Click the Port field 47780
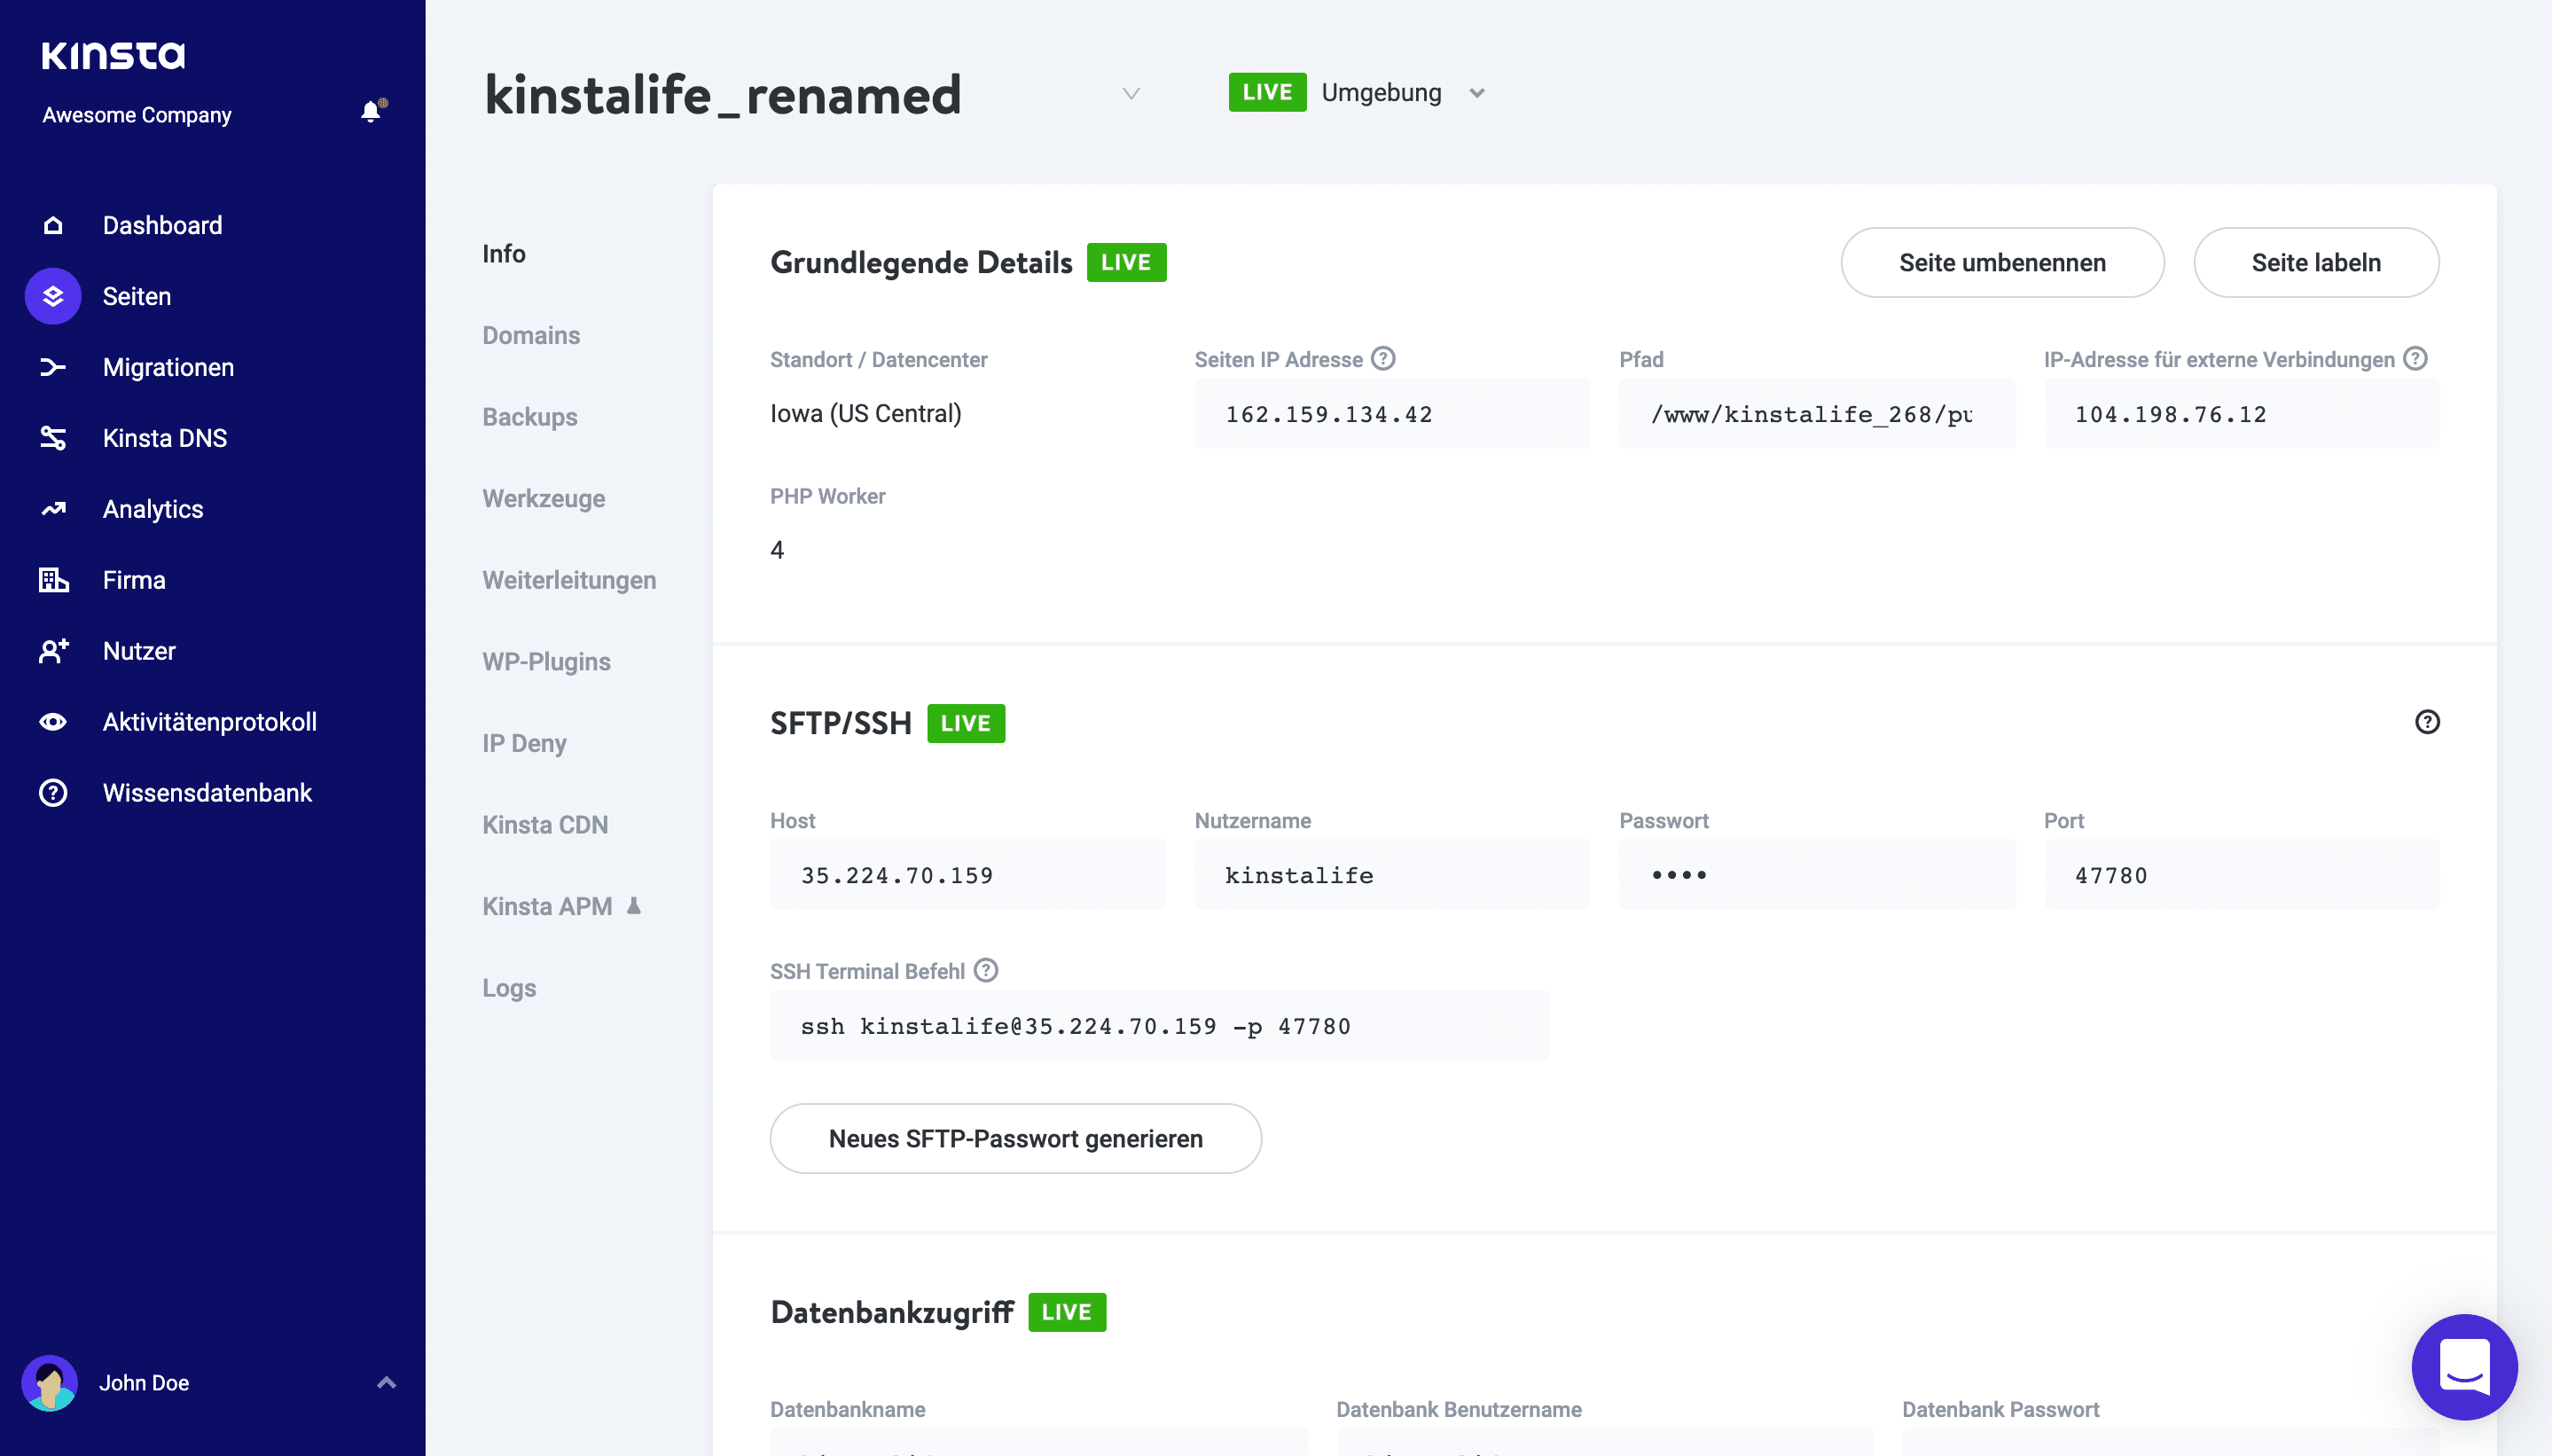 tap(2242, 875)
